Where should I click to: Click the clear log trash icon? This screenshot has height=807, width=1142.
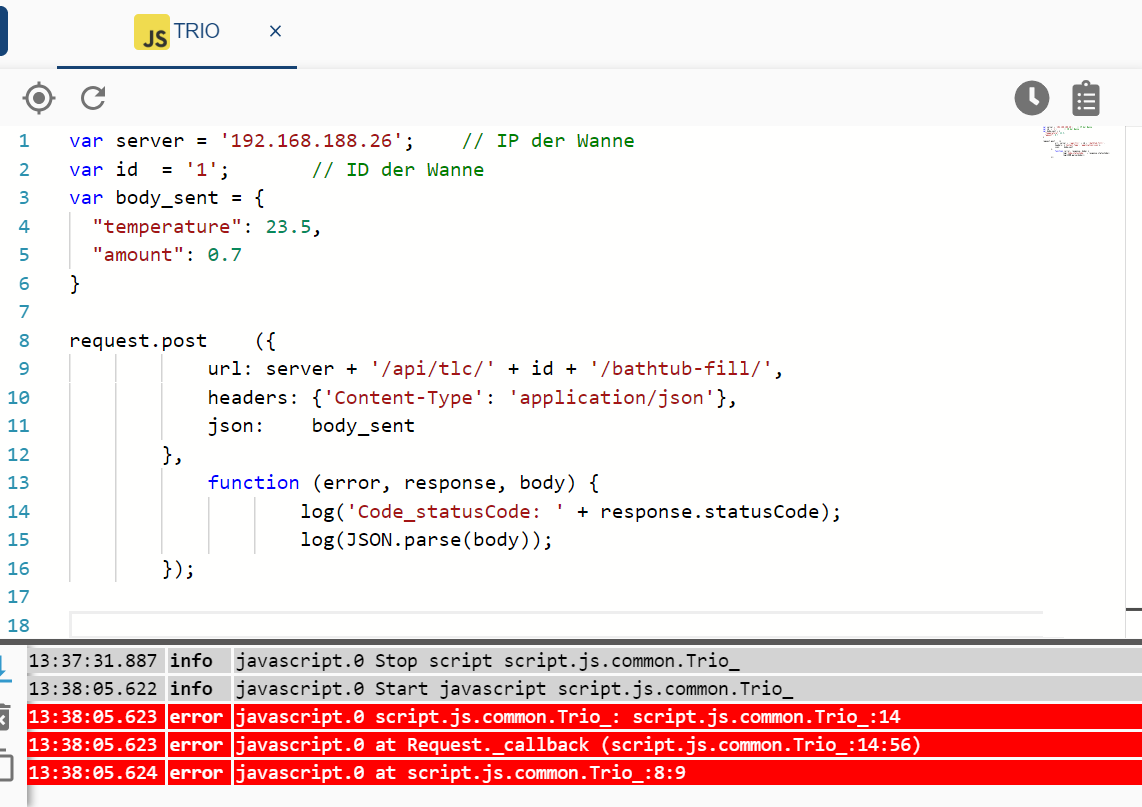[x=4, y=717]
